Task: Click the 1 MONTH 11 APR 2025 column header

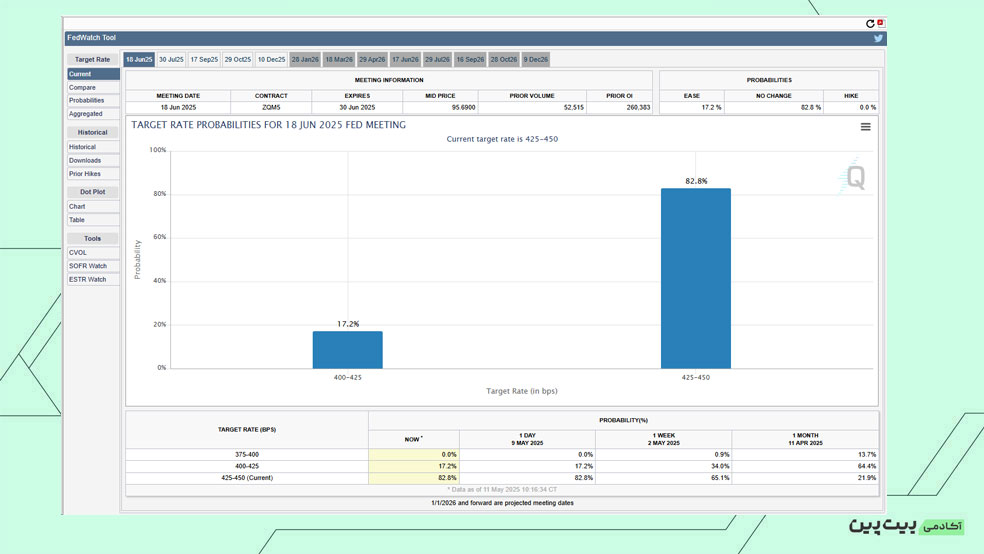Action: click(x=805, y=439)
